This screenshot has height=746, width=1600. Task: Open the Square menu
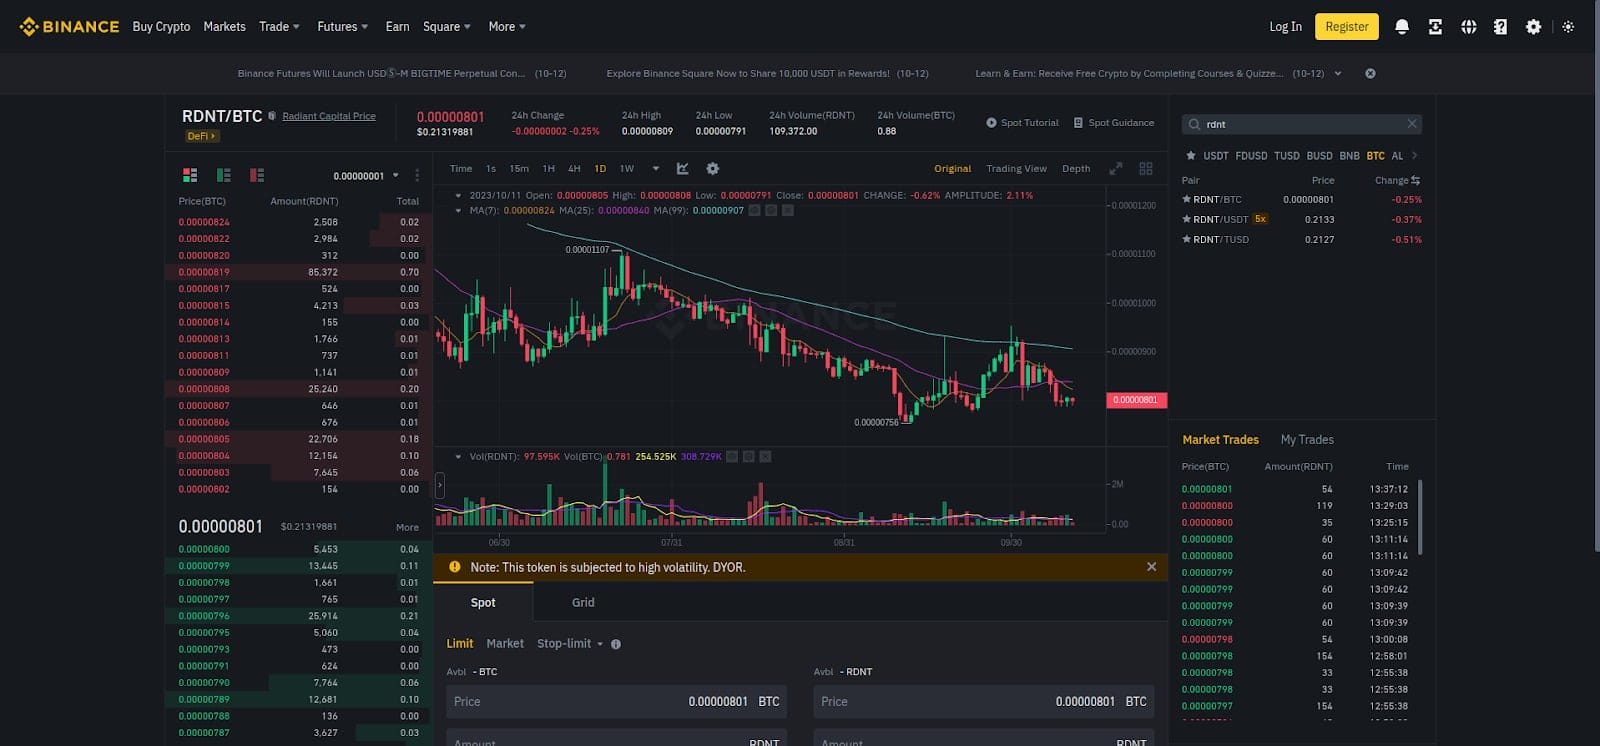click(x=446, y=27)
